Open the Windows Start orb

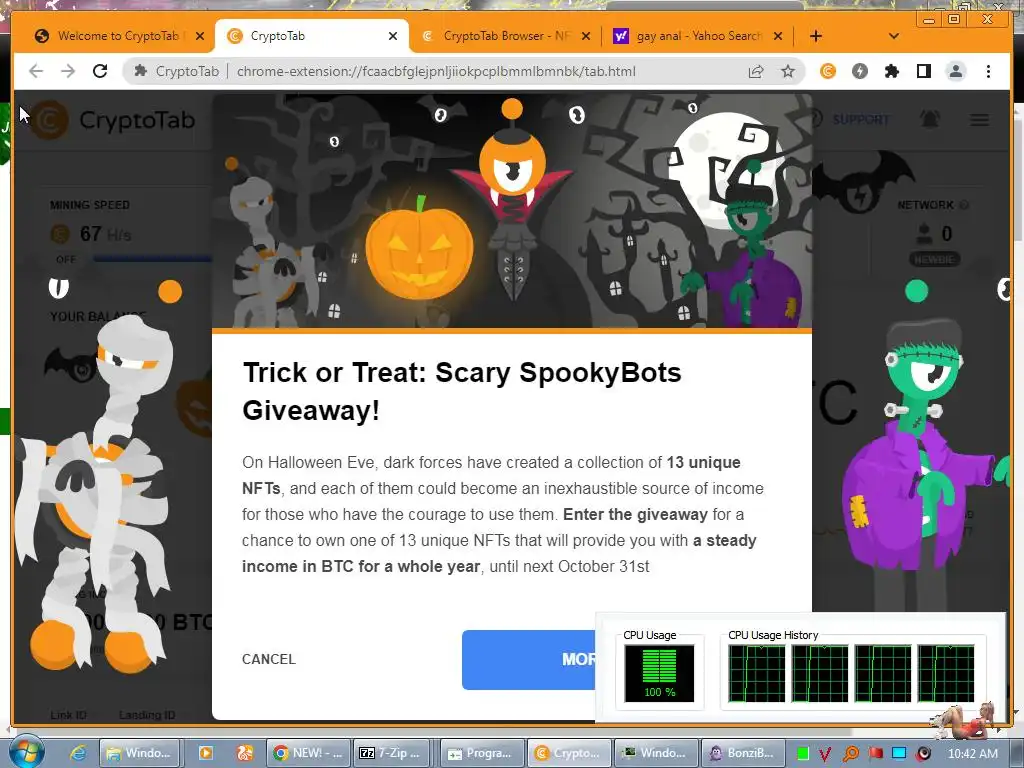coord(26,752)
